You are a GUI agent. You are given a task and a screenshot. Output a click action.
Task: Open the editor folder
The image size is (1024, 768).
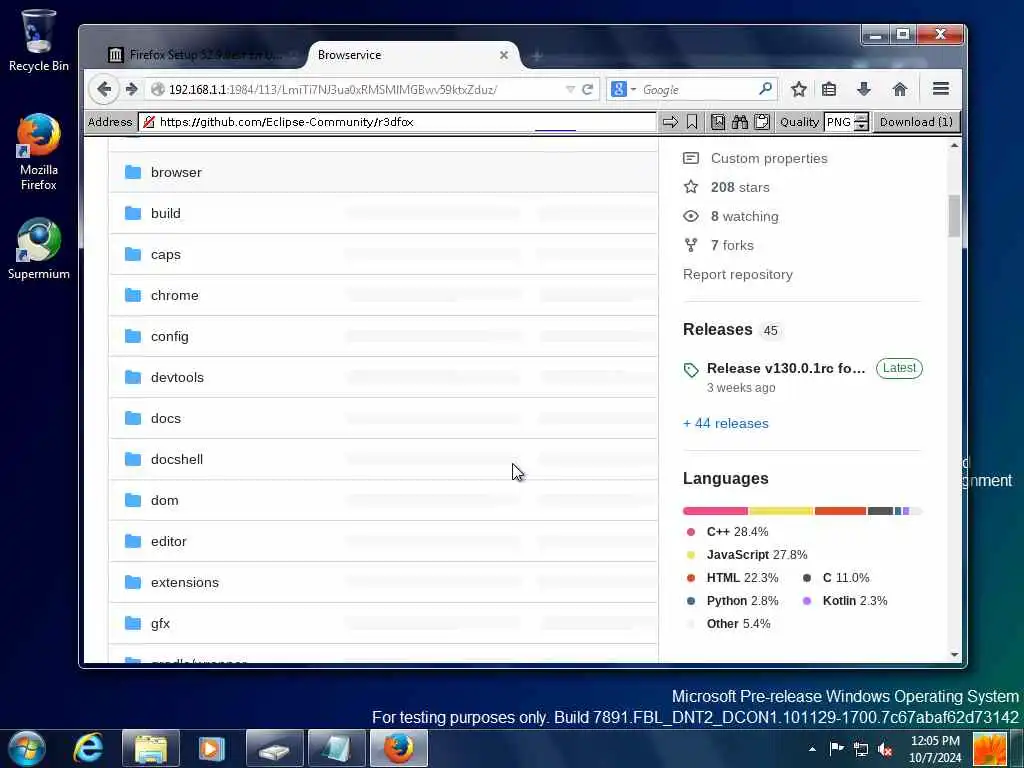click(168, 541)
